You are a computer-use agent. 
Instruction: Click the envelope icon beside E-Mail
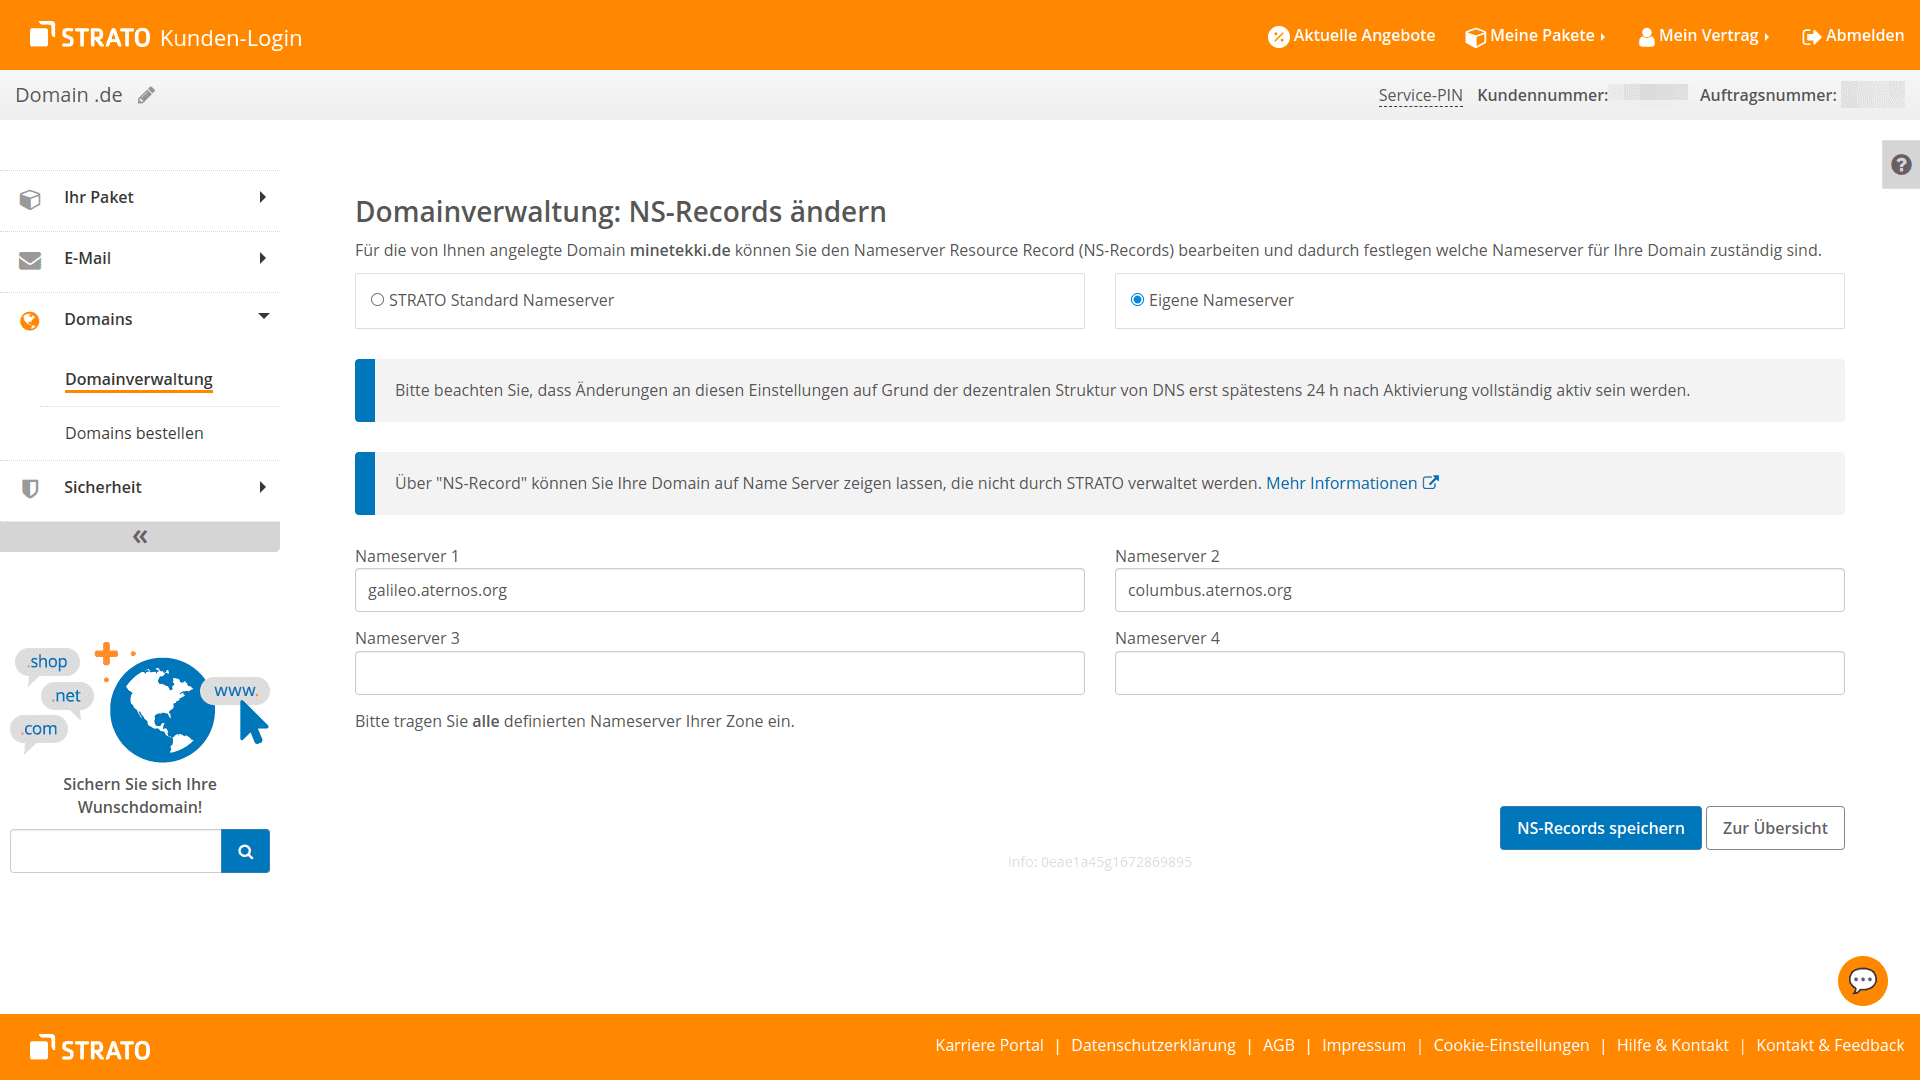30,260
